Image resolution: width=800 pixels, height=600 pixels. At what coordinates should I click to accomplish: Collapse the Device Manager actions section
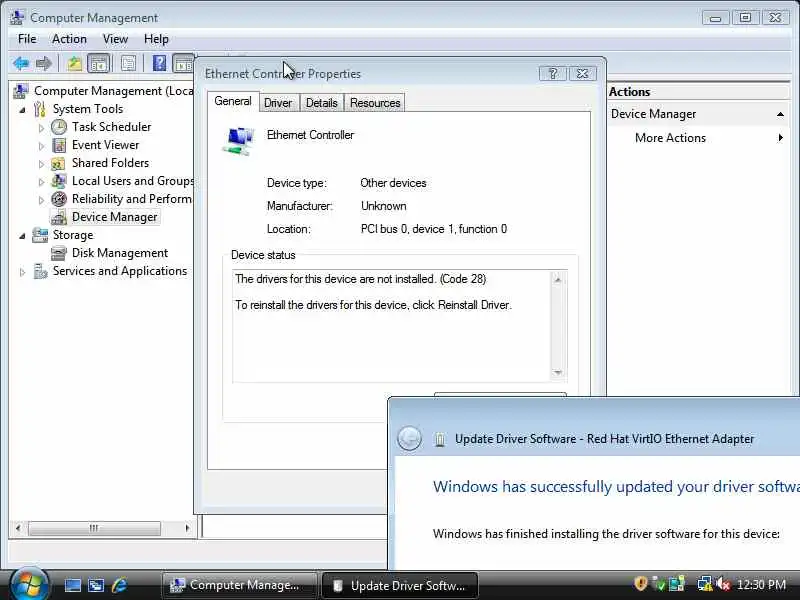pyautogui.click(x=780, y=114)
